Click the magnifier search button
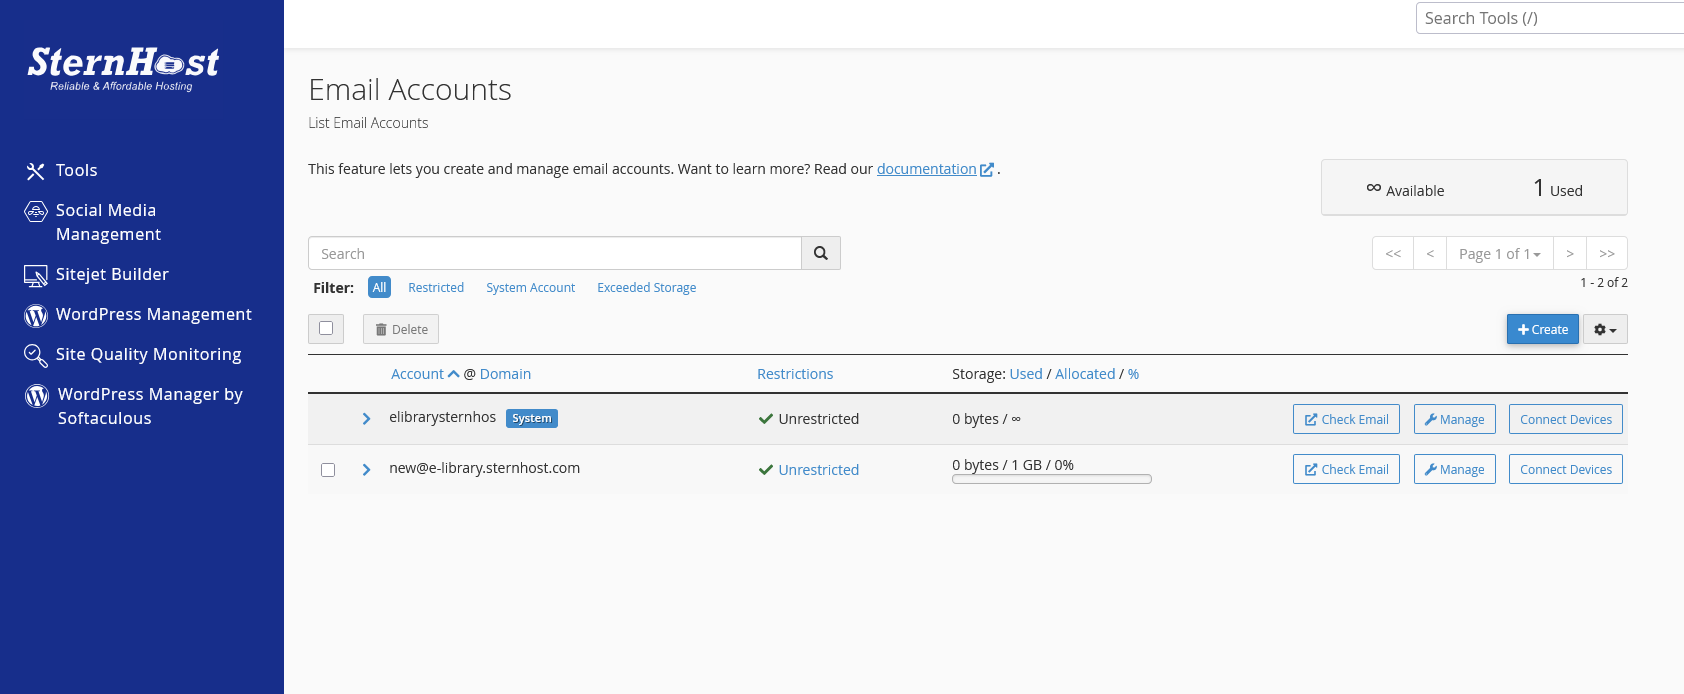This screenshot has width=1684, height=694. 820,254
